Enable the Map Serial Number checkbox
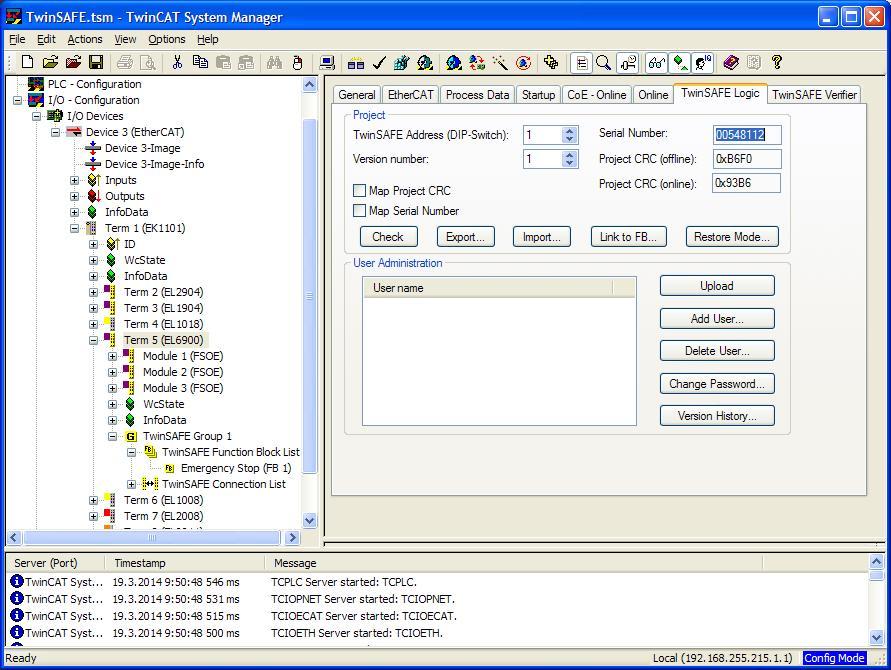Screen dimensions: 891x670 359,211
